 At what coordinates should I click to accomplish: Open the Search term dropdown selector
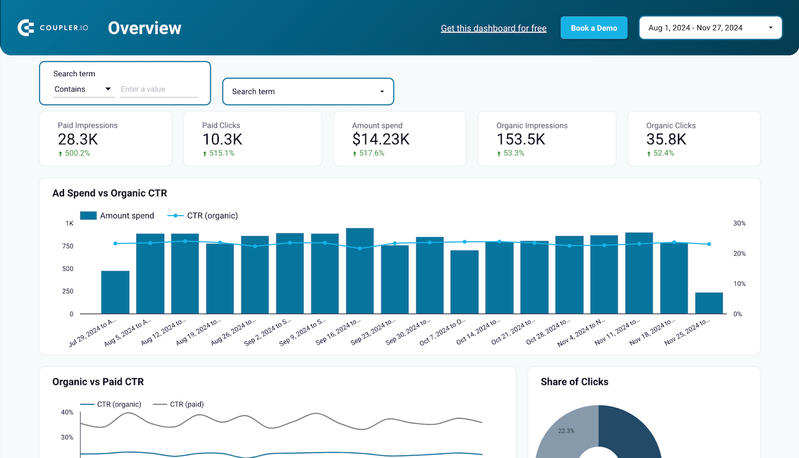coord(308,92)
